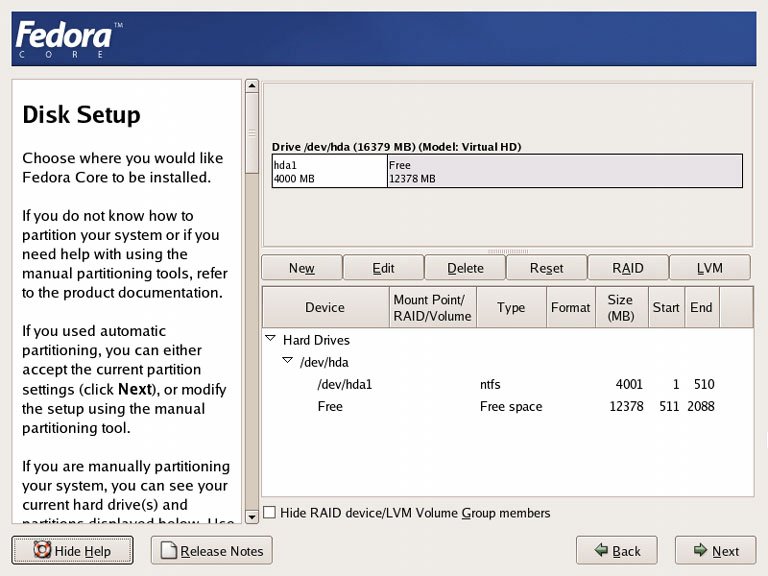This screenshot has width=768, height=576.
Task: Click the help panel scrollbar up arrow
Action: (252, 86)
